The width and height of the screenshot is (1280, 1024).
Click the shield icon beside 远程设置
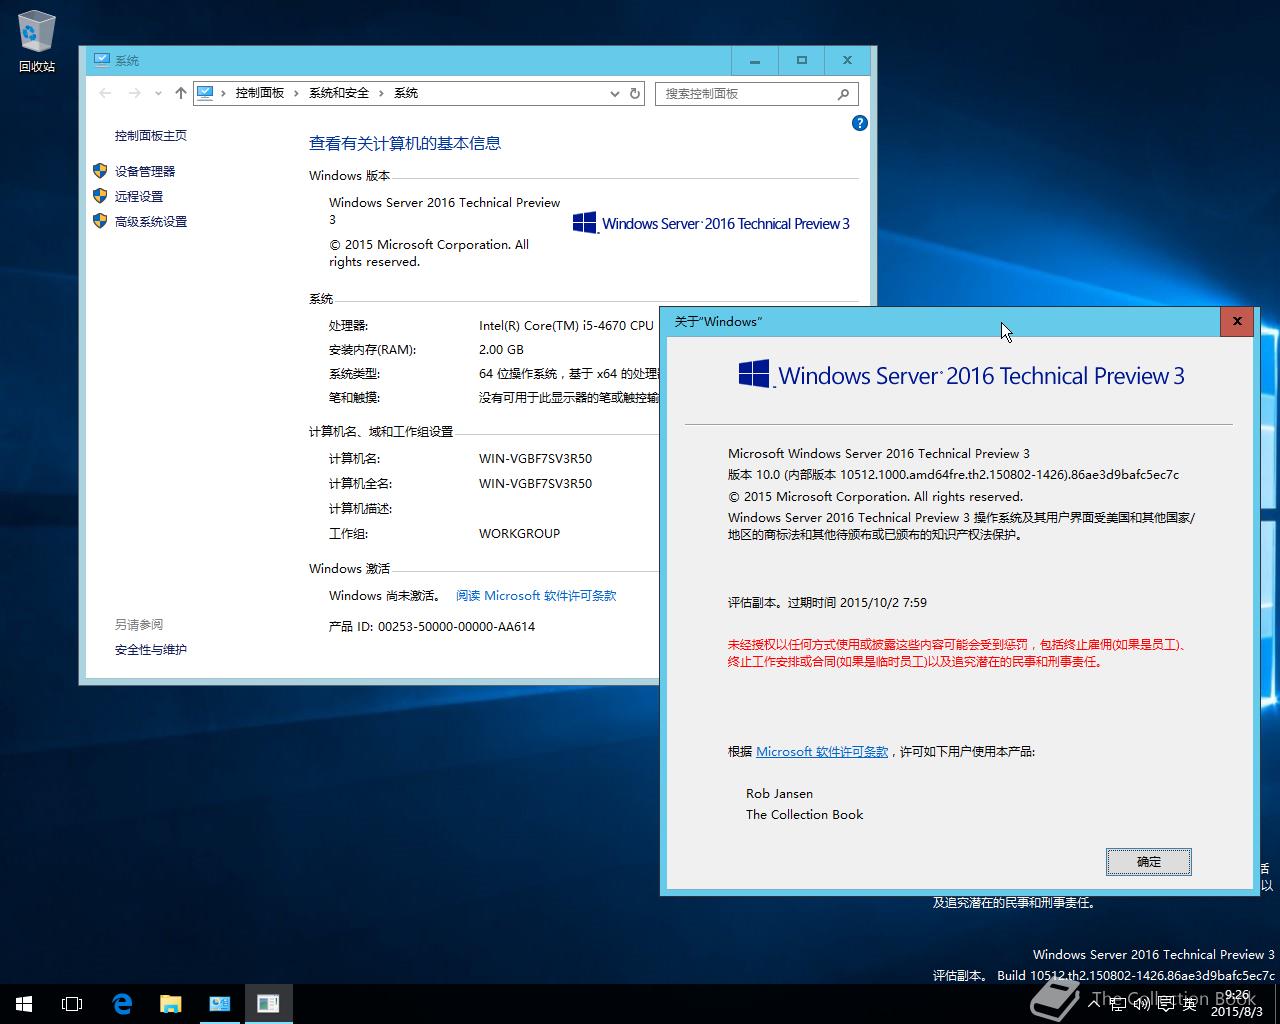[x=99, y=196]
